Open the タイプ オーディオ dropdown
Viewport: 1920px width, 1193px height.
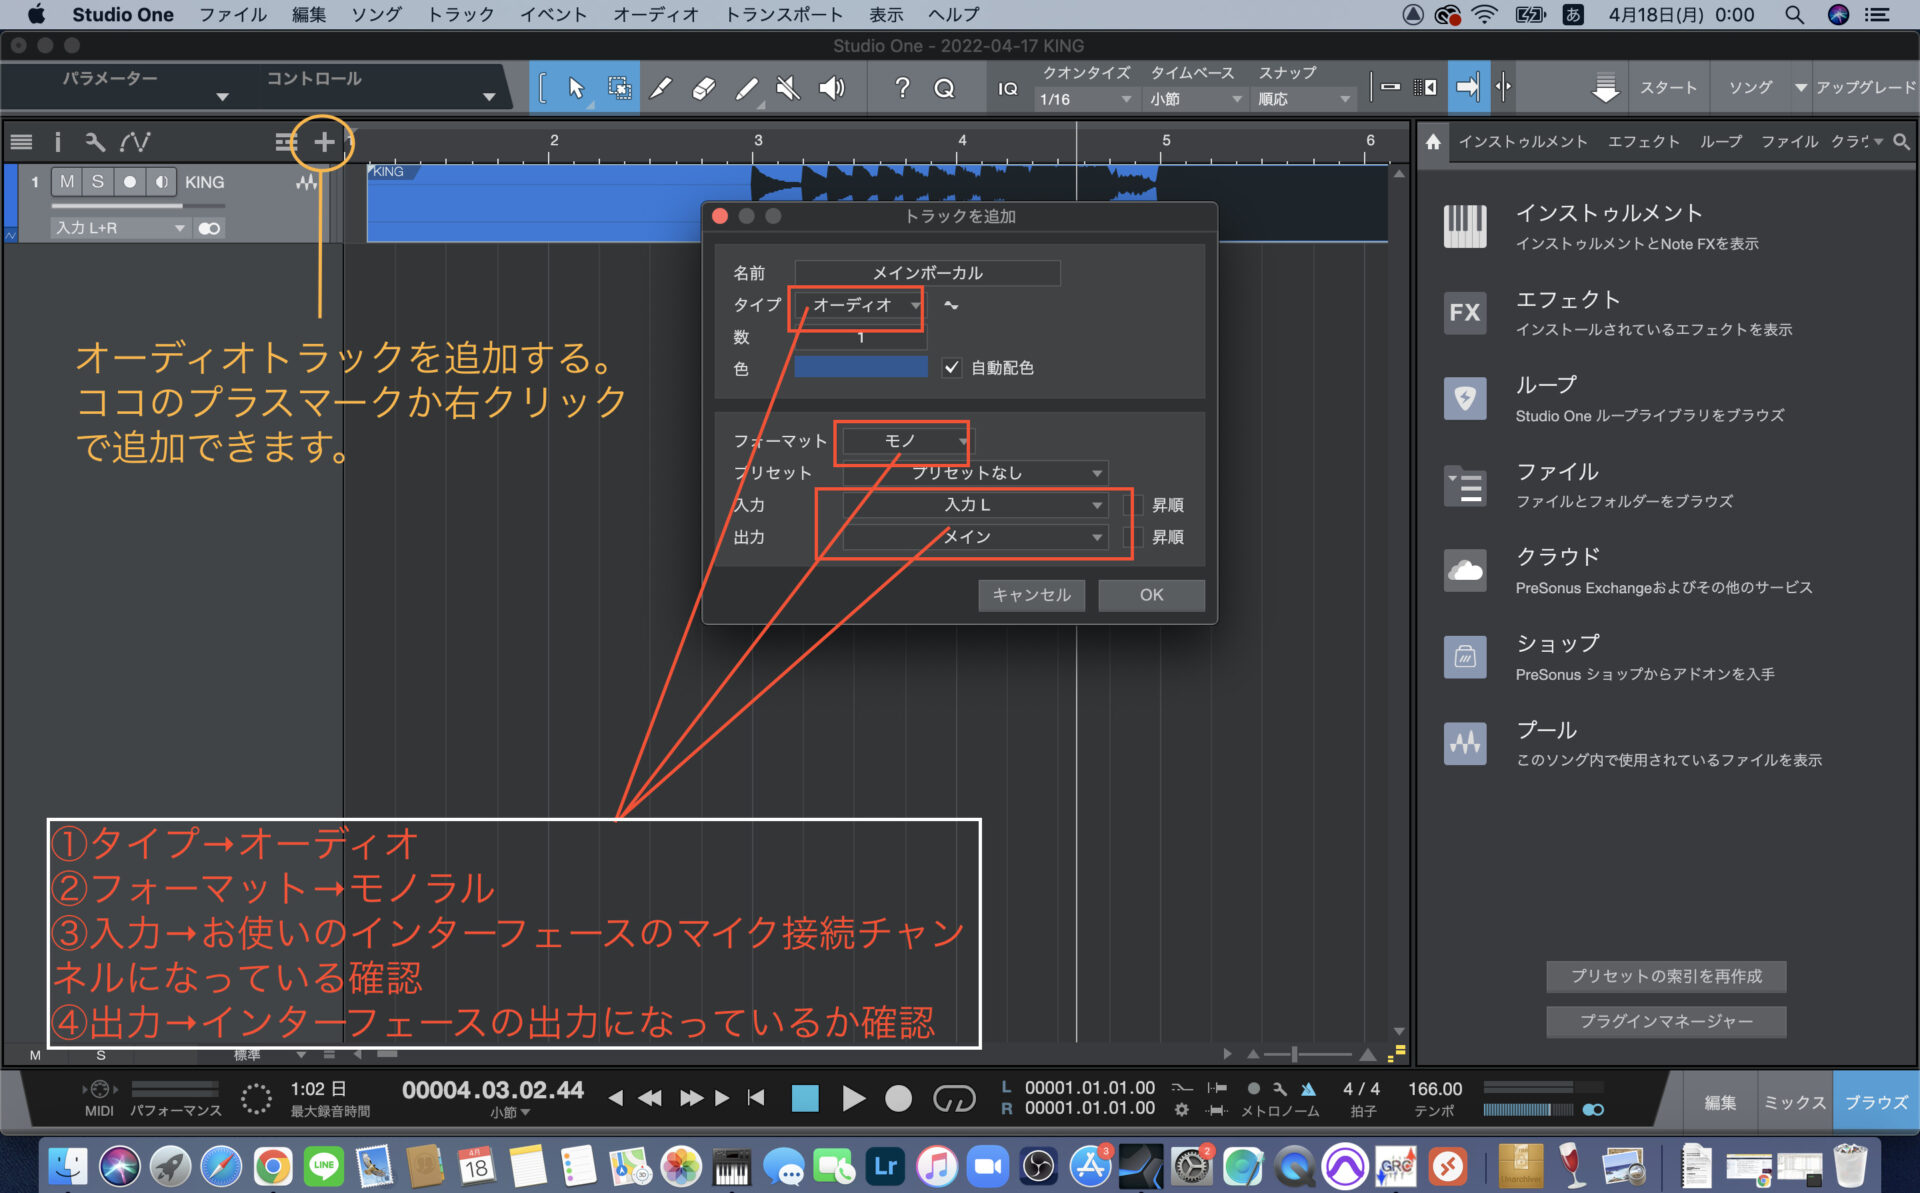[x=859, y=305]
